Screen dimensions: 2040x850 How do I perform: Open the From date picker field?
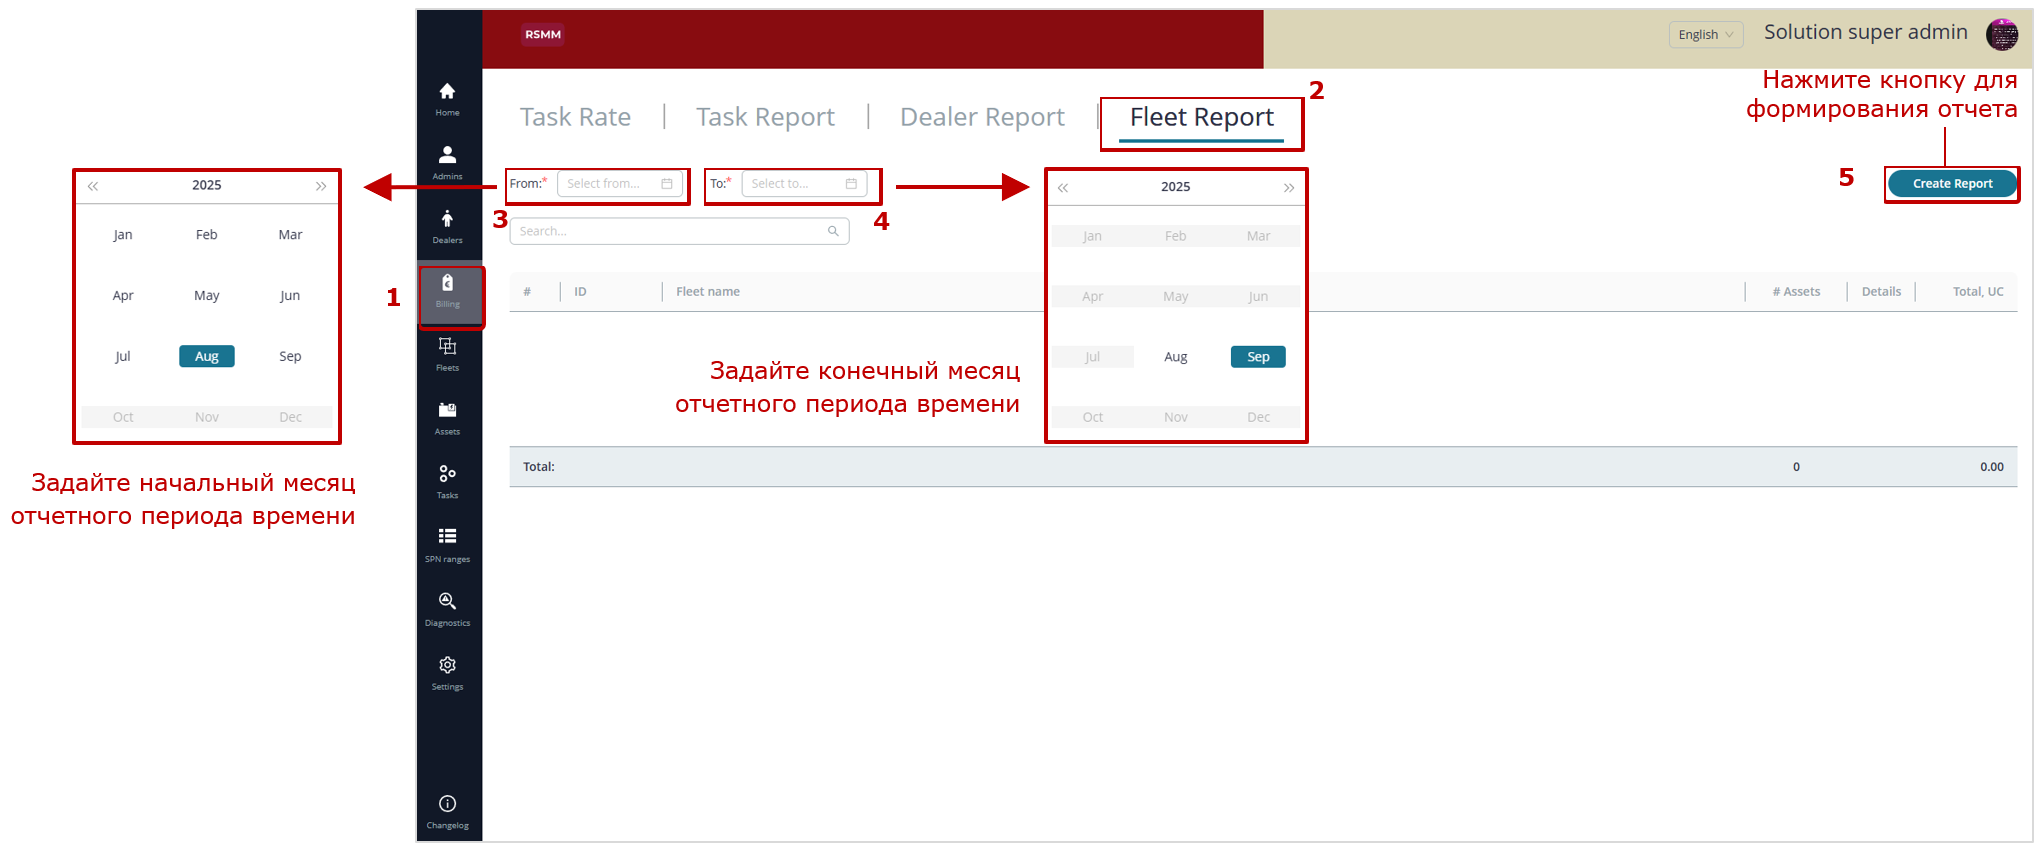pyautogui.click(x=619, y=184)
